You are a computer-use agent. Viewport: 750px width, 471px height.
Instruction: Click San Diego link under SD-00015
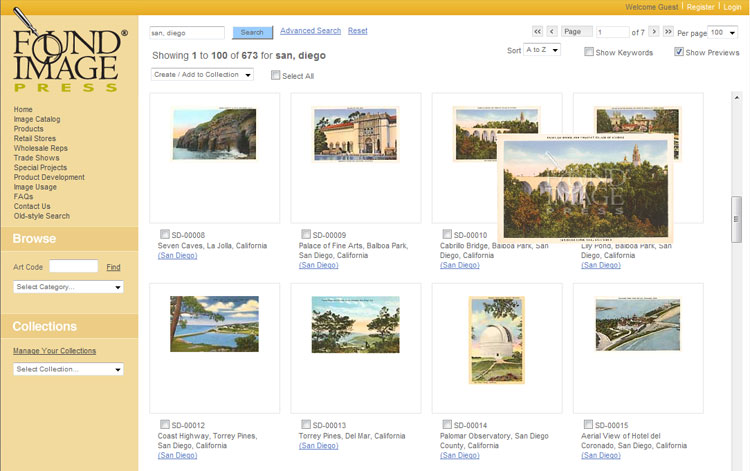coord(601,455)
